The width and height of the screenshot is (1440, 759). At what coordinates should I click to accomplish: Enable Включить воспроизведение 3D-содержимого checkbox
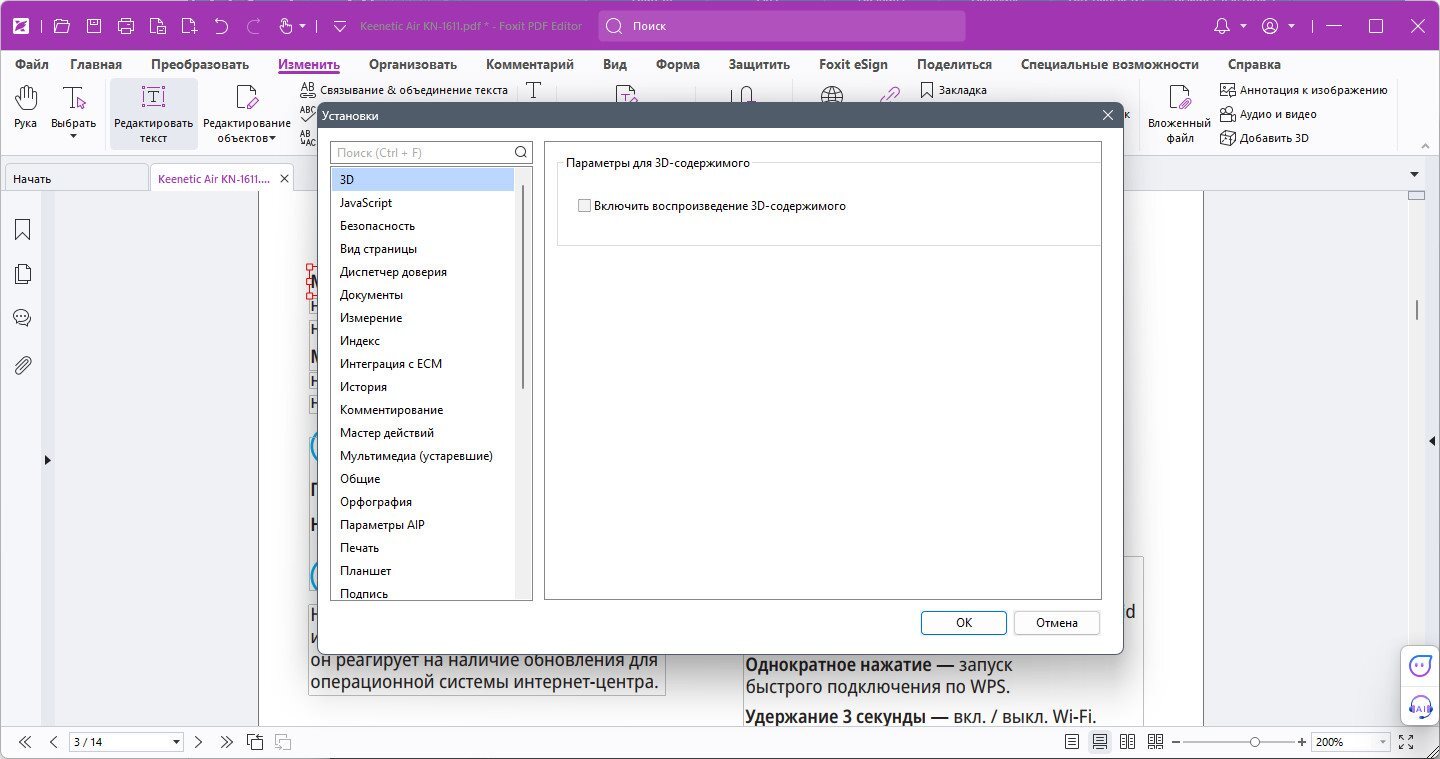[585, 206]
